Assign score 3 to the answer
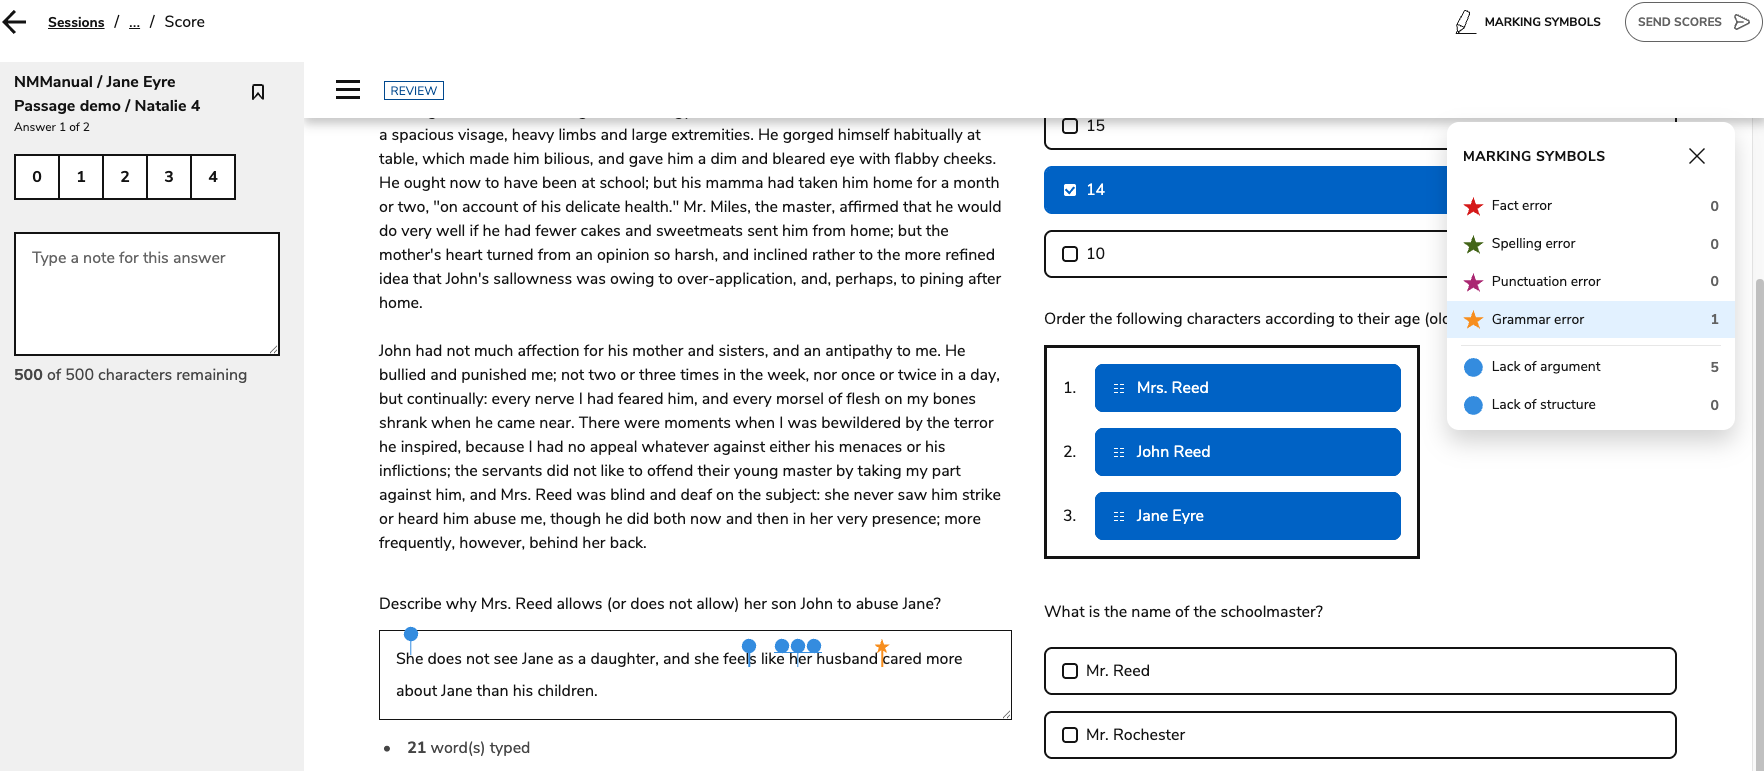The width and height of the screenshot is (1764, 771). pyautogui.click(x=169, y=177)
